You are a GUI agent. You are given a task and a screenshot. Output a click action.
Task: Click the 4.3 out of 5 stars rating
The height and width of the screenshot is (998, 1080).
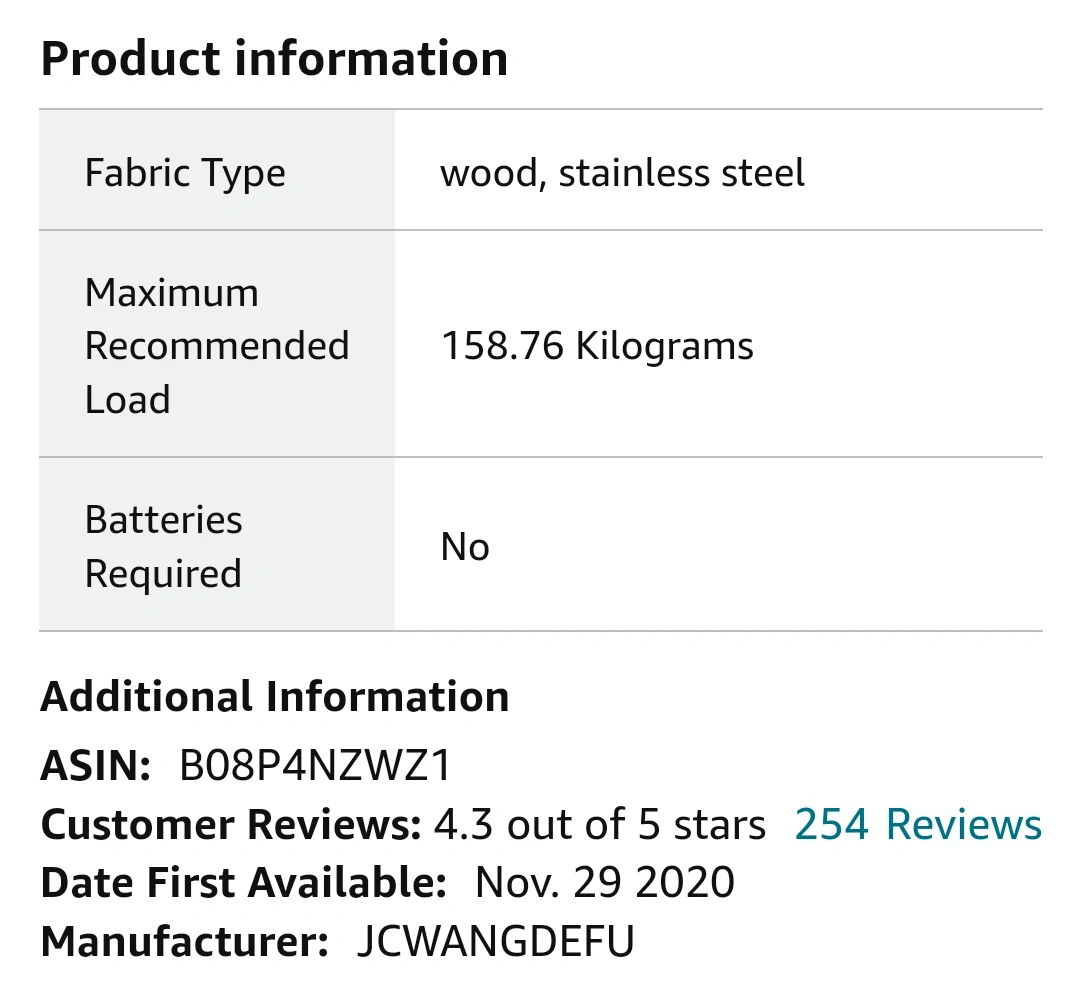(599, 824)
